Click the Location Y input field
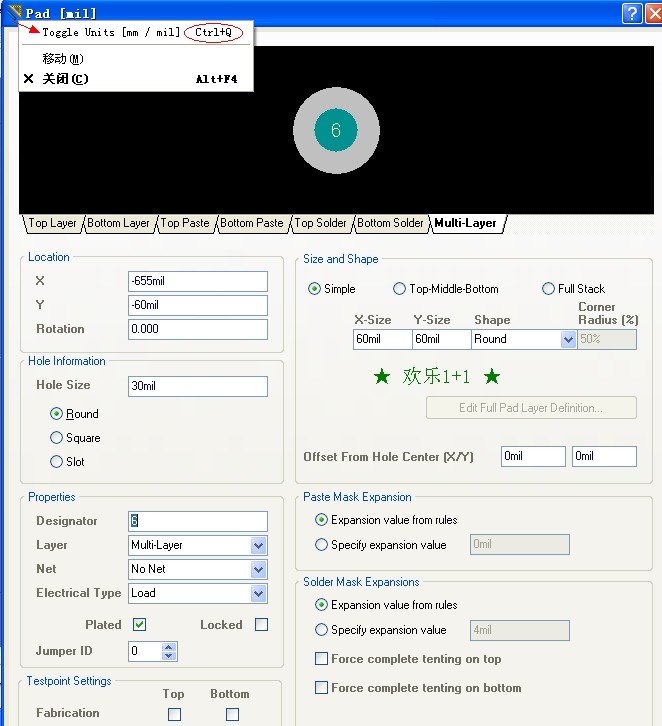 tap(198, 305)
